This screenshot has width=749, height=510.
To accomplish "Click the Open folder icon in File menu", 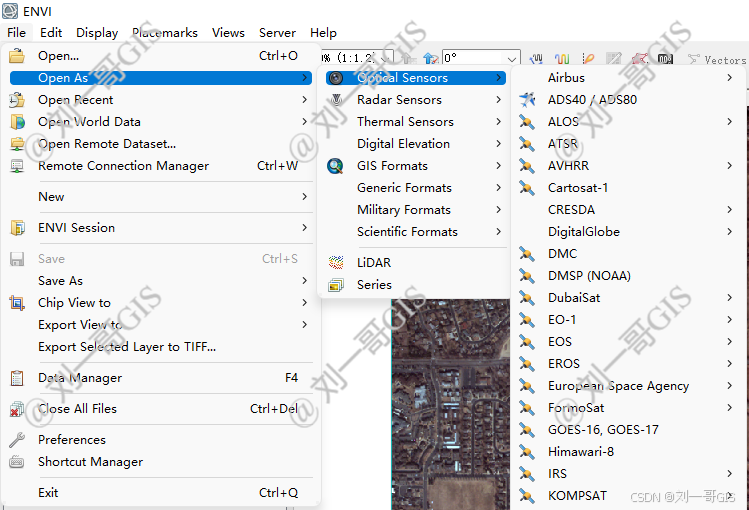I will (x=17, y=55).
